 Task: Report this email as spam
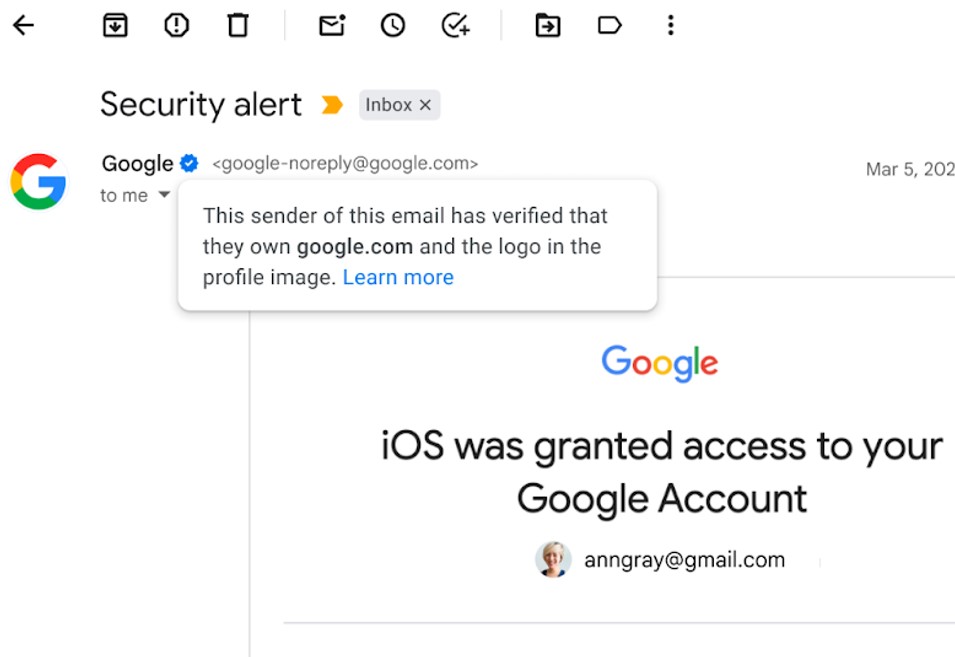coord(177,26)
